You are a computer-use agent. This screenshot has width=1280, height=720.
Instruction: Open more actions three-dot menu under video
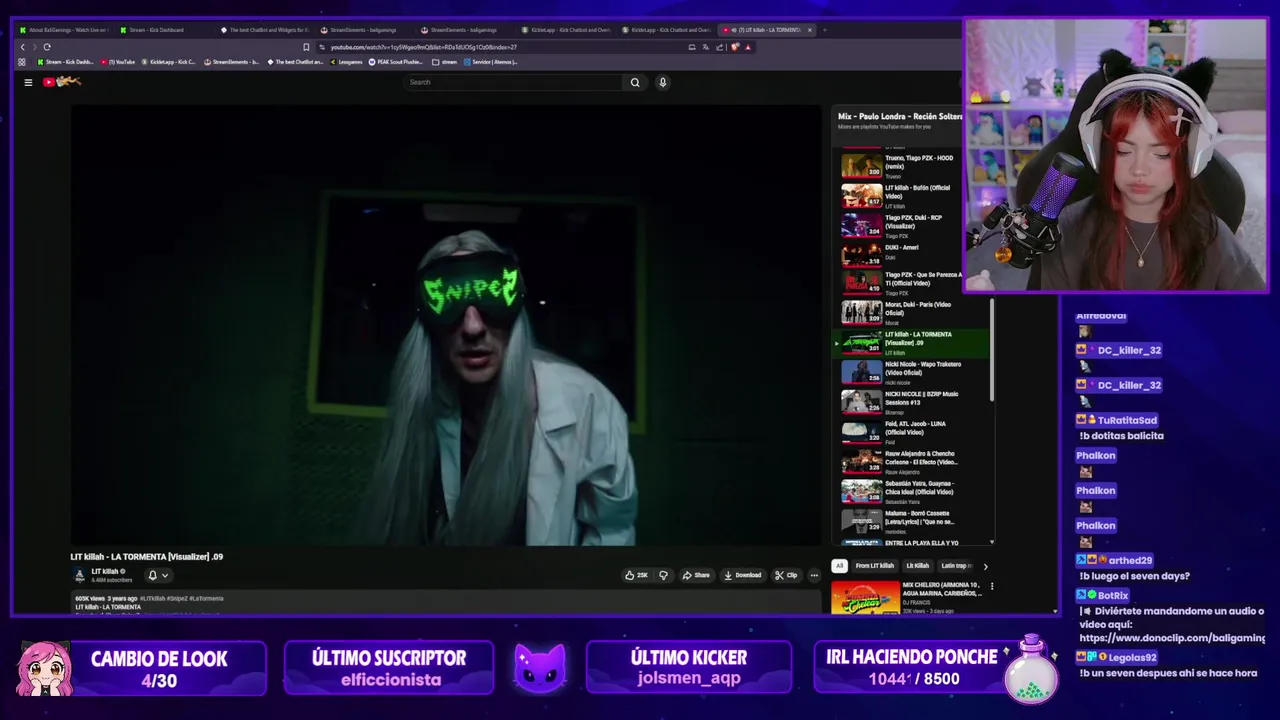pyautogui.click(x=814, y=575)
